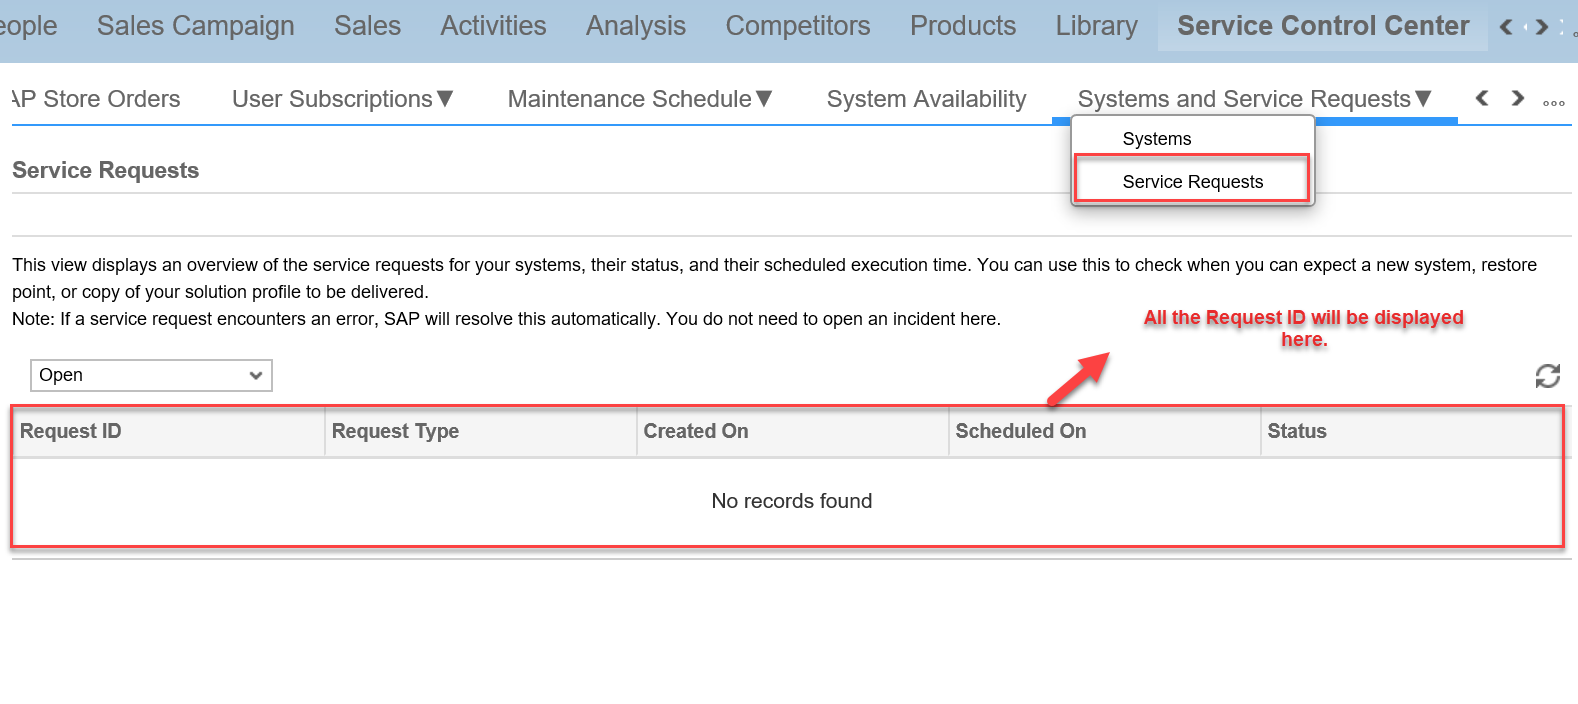
Task: Open the Open status filter dropdown
Action: (151, 375)
